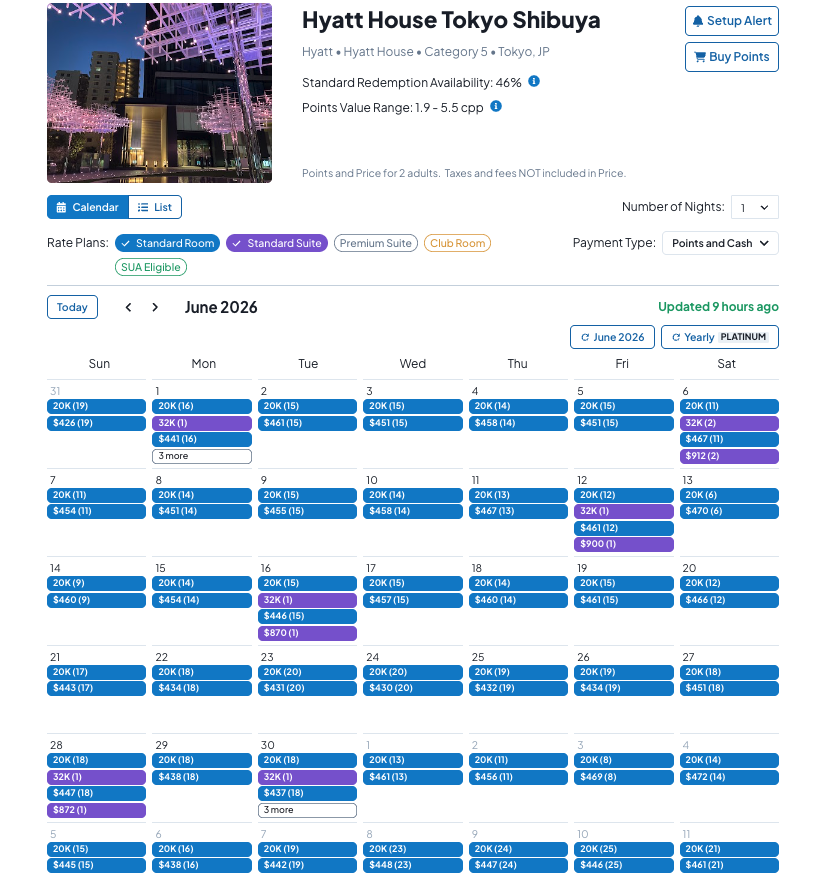Enable SUA Eligible filter

pos(150,267)
